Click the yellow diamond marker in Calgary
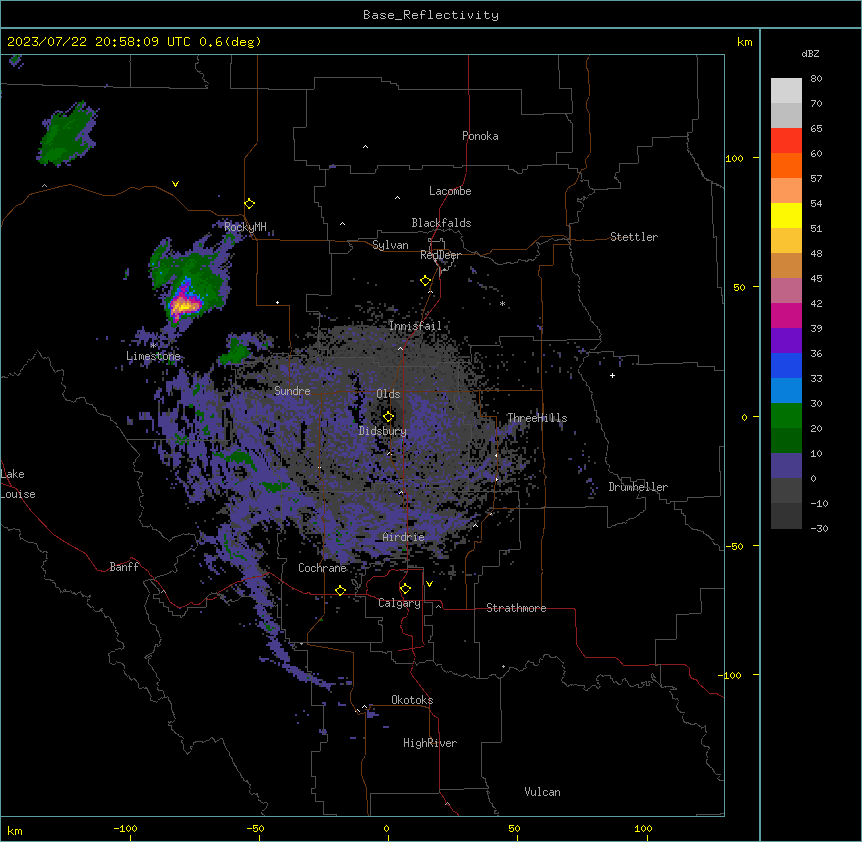 point(405,589)
